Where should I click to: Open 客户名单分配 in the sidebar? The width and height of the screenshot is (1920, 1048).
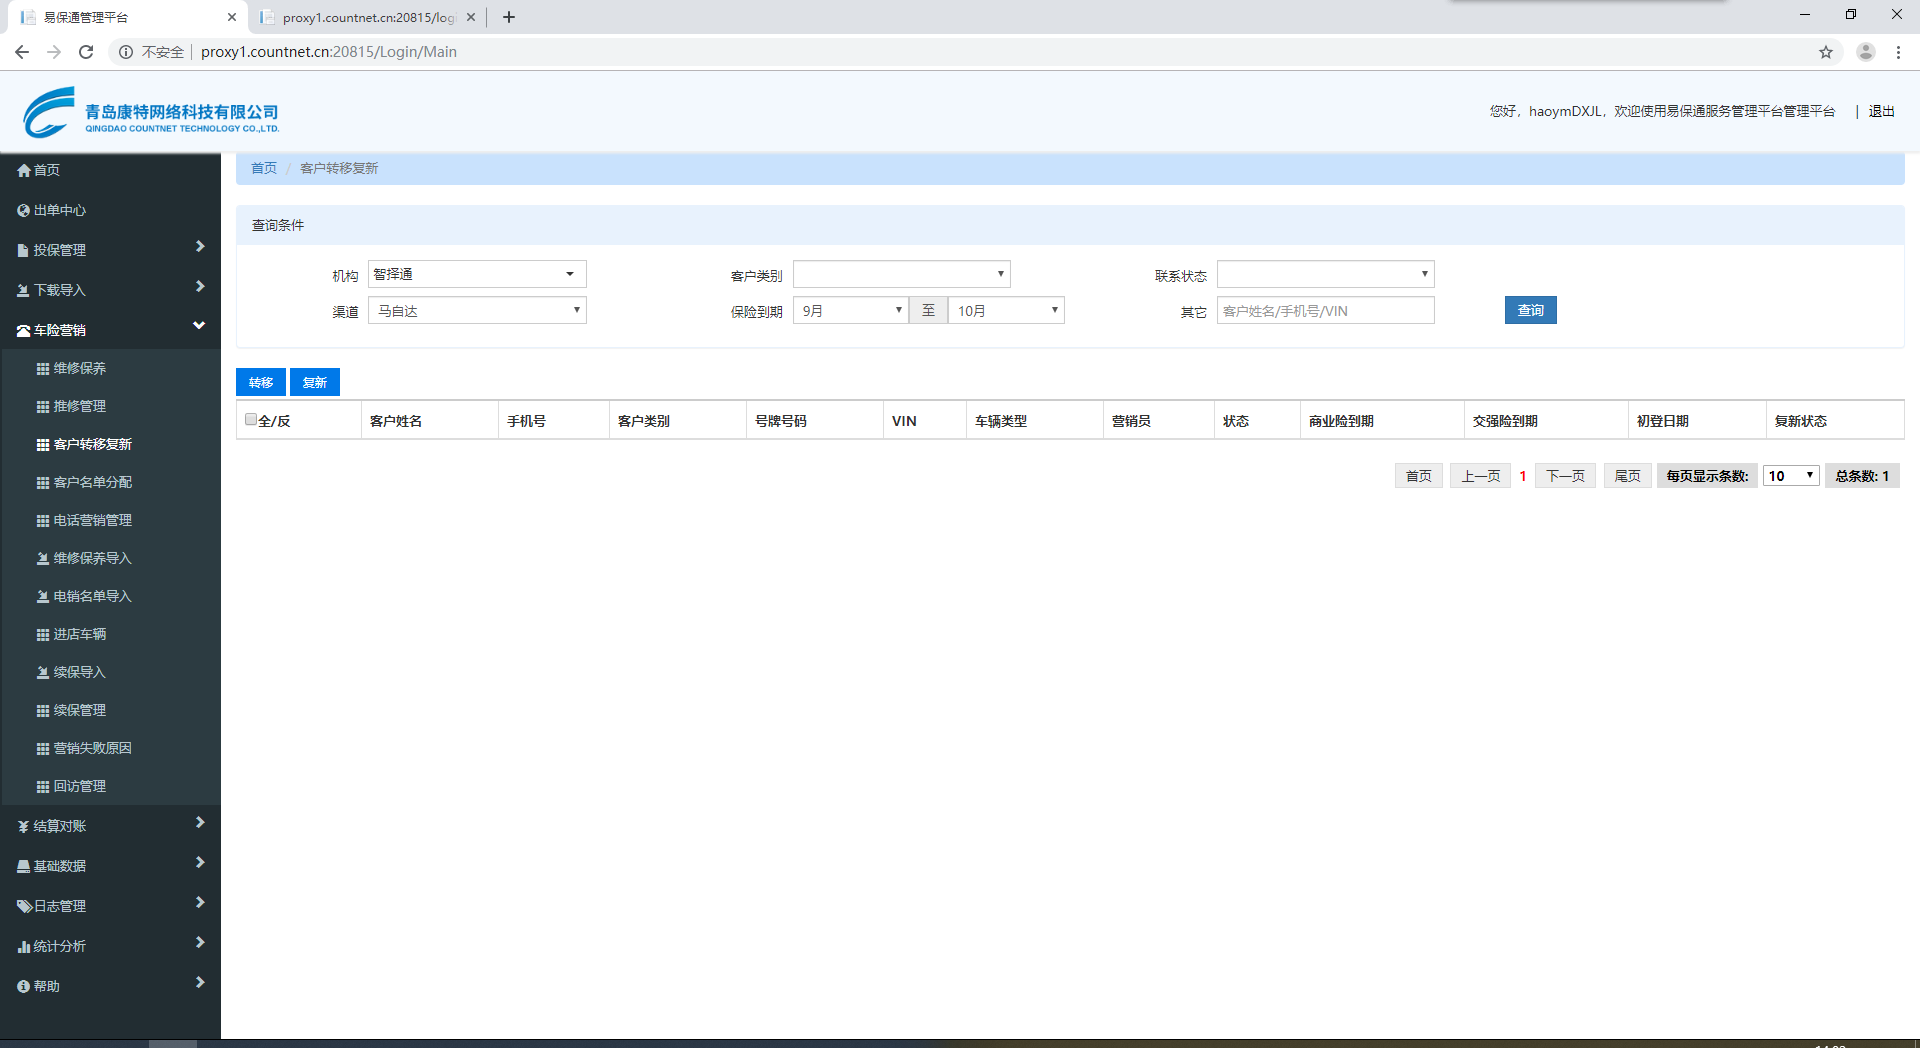[92, 483]
